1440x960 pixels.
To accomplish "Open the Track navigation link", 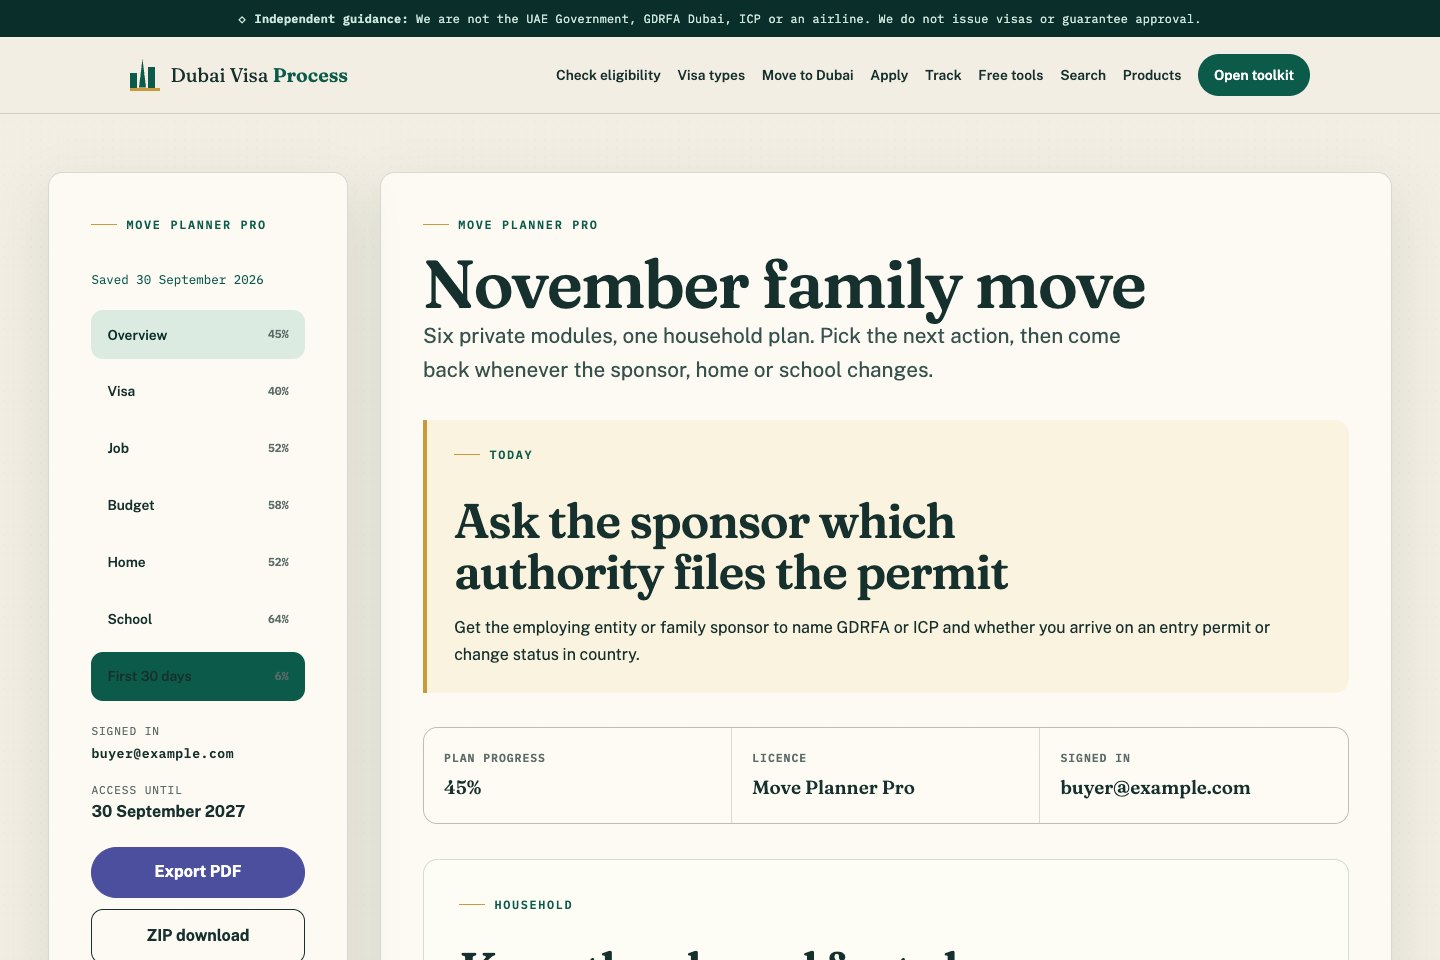I will pyautogui.click(x=943, y=75).
